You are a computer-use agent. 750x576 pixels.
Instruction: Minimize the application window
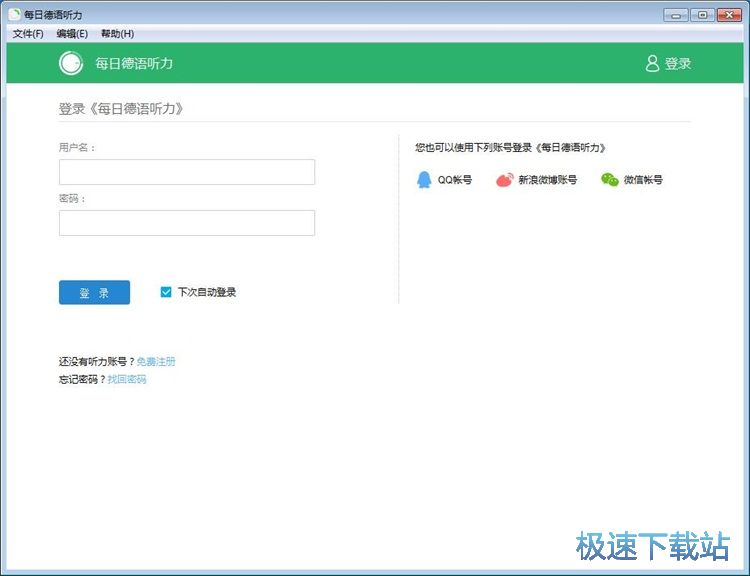[x=677, y=14]
